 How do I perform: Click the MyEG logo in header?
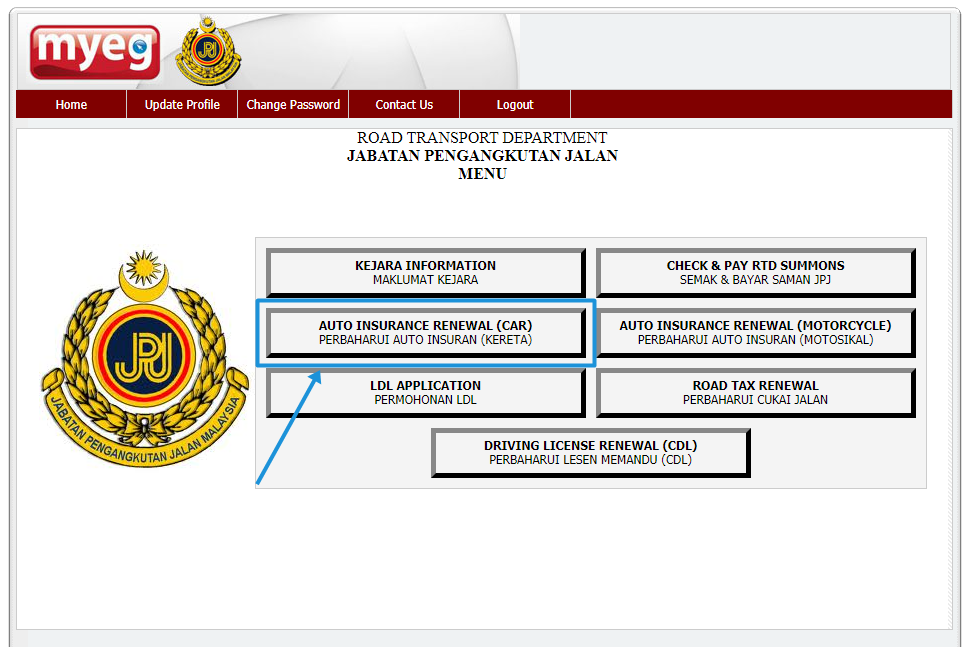point(95,52)
